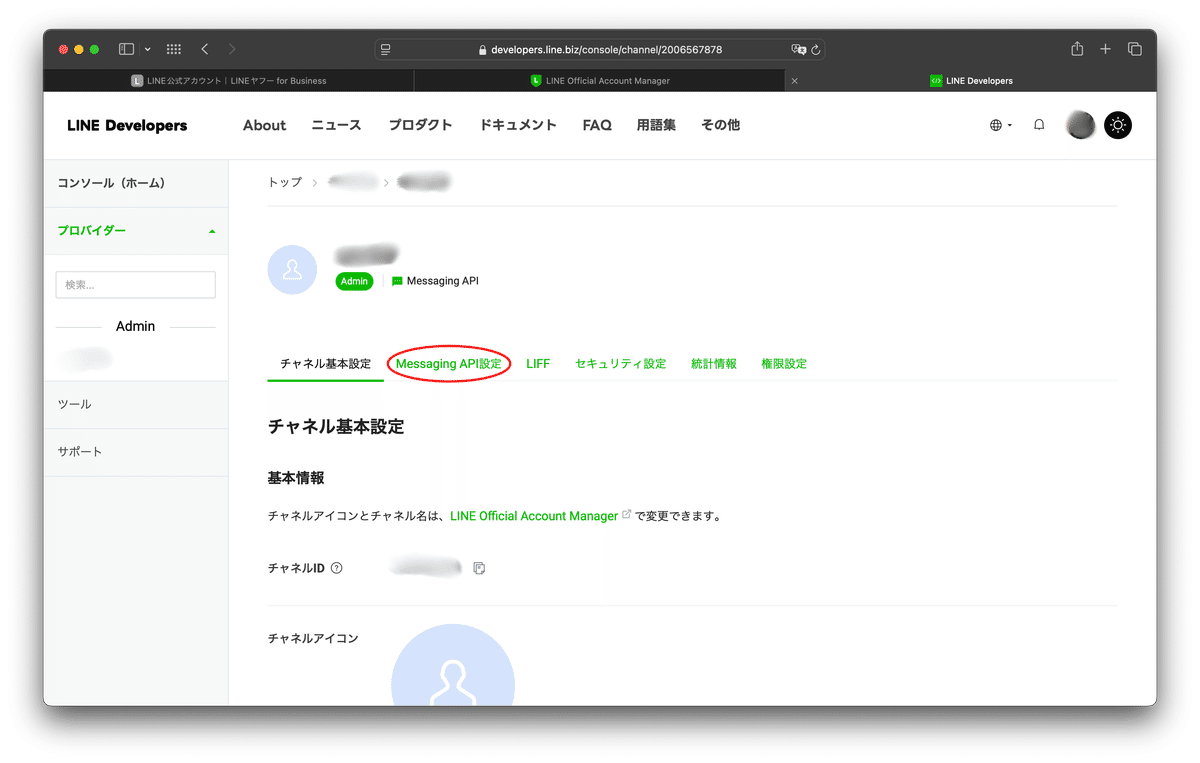The width and height of the screenshot is (1200, 763).
Task: Open the profile avatar menu
Action: click(x=1080, y=124)
